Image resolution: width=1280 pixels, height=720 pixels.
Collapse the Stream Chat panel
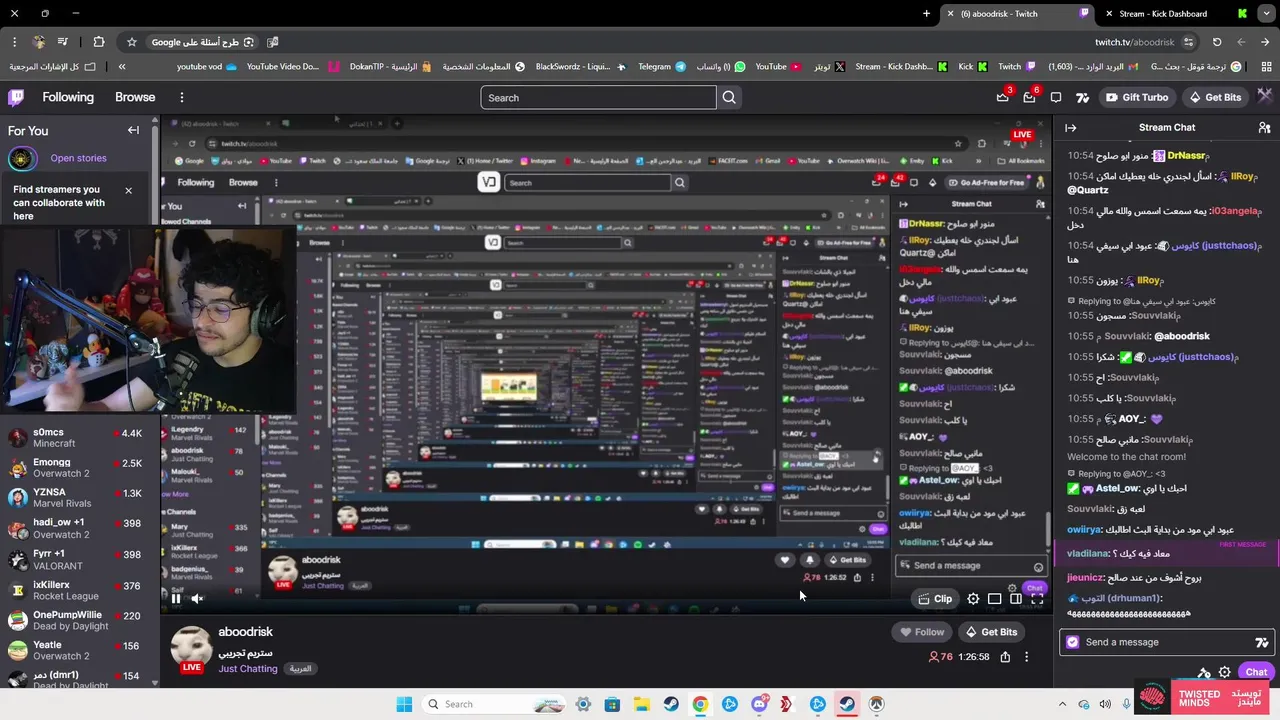tap(1070, 128)
